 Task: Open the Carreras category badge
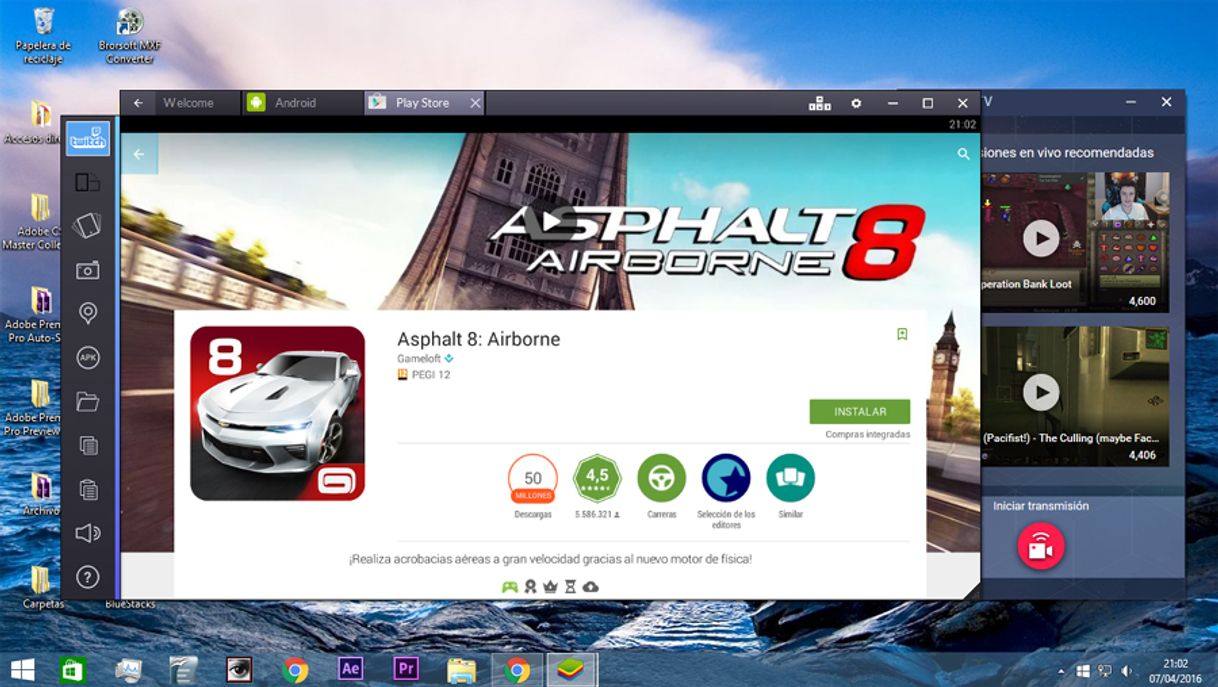(x=661, y=478)
